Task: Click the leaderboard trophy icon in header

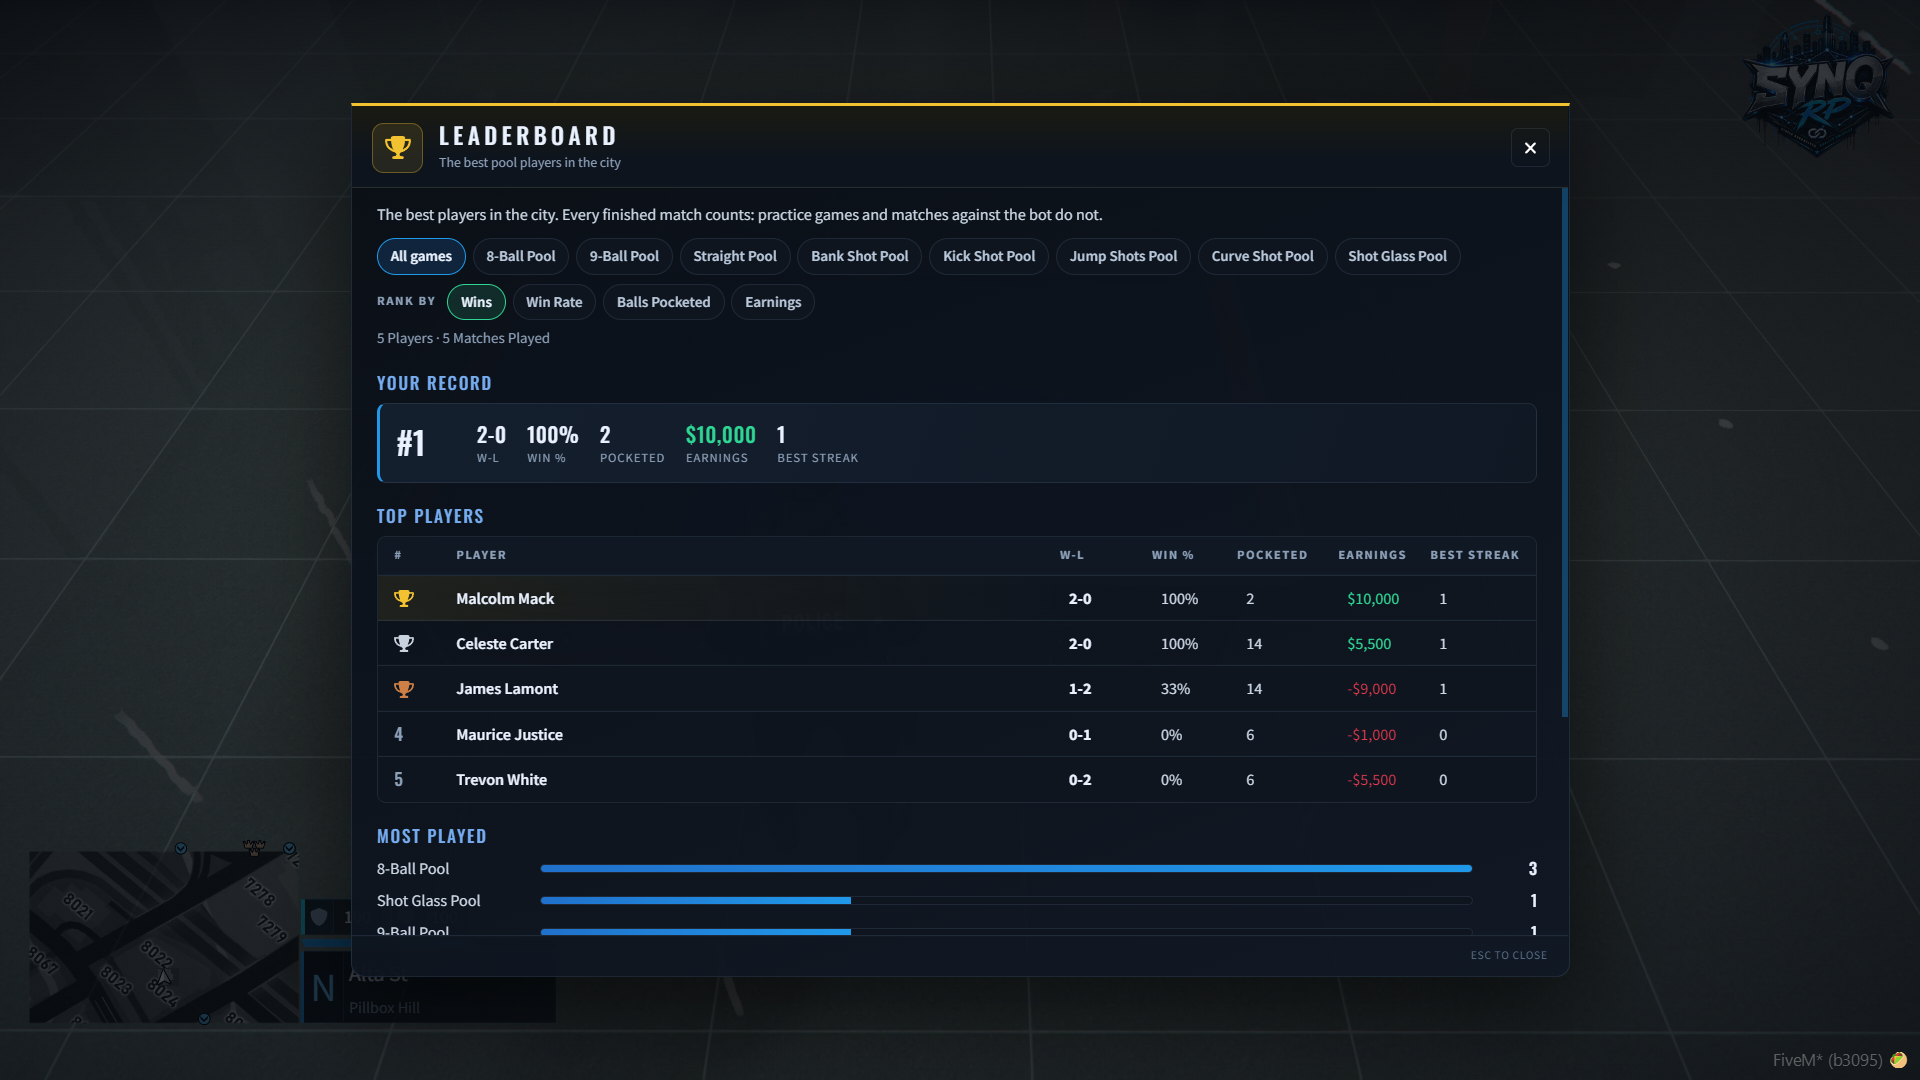Action: click(x=397, y=148)
